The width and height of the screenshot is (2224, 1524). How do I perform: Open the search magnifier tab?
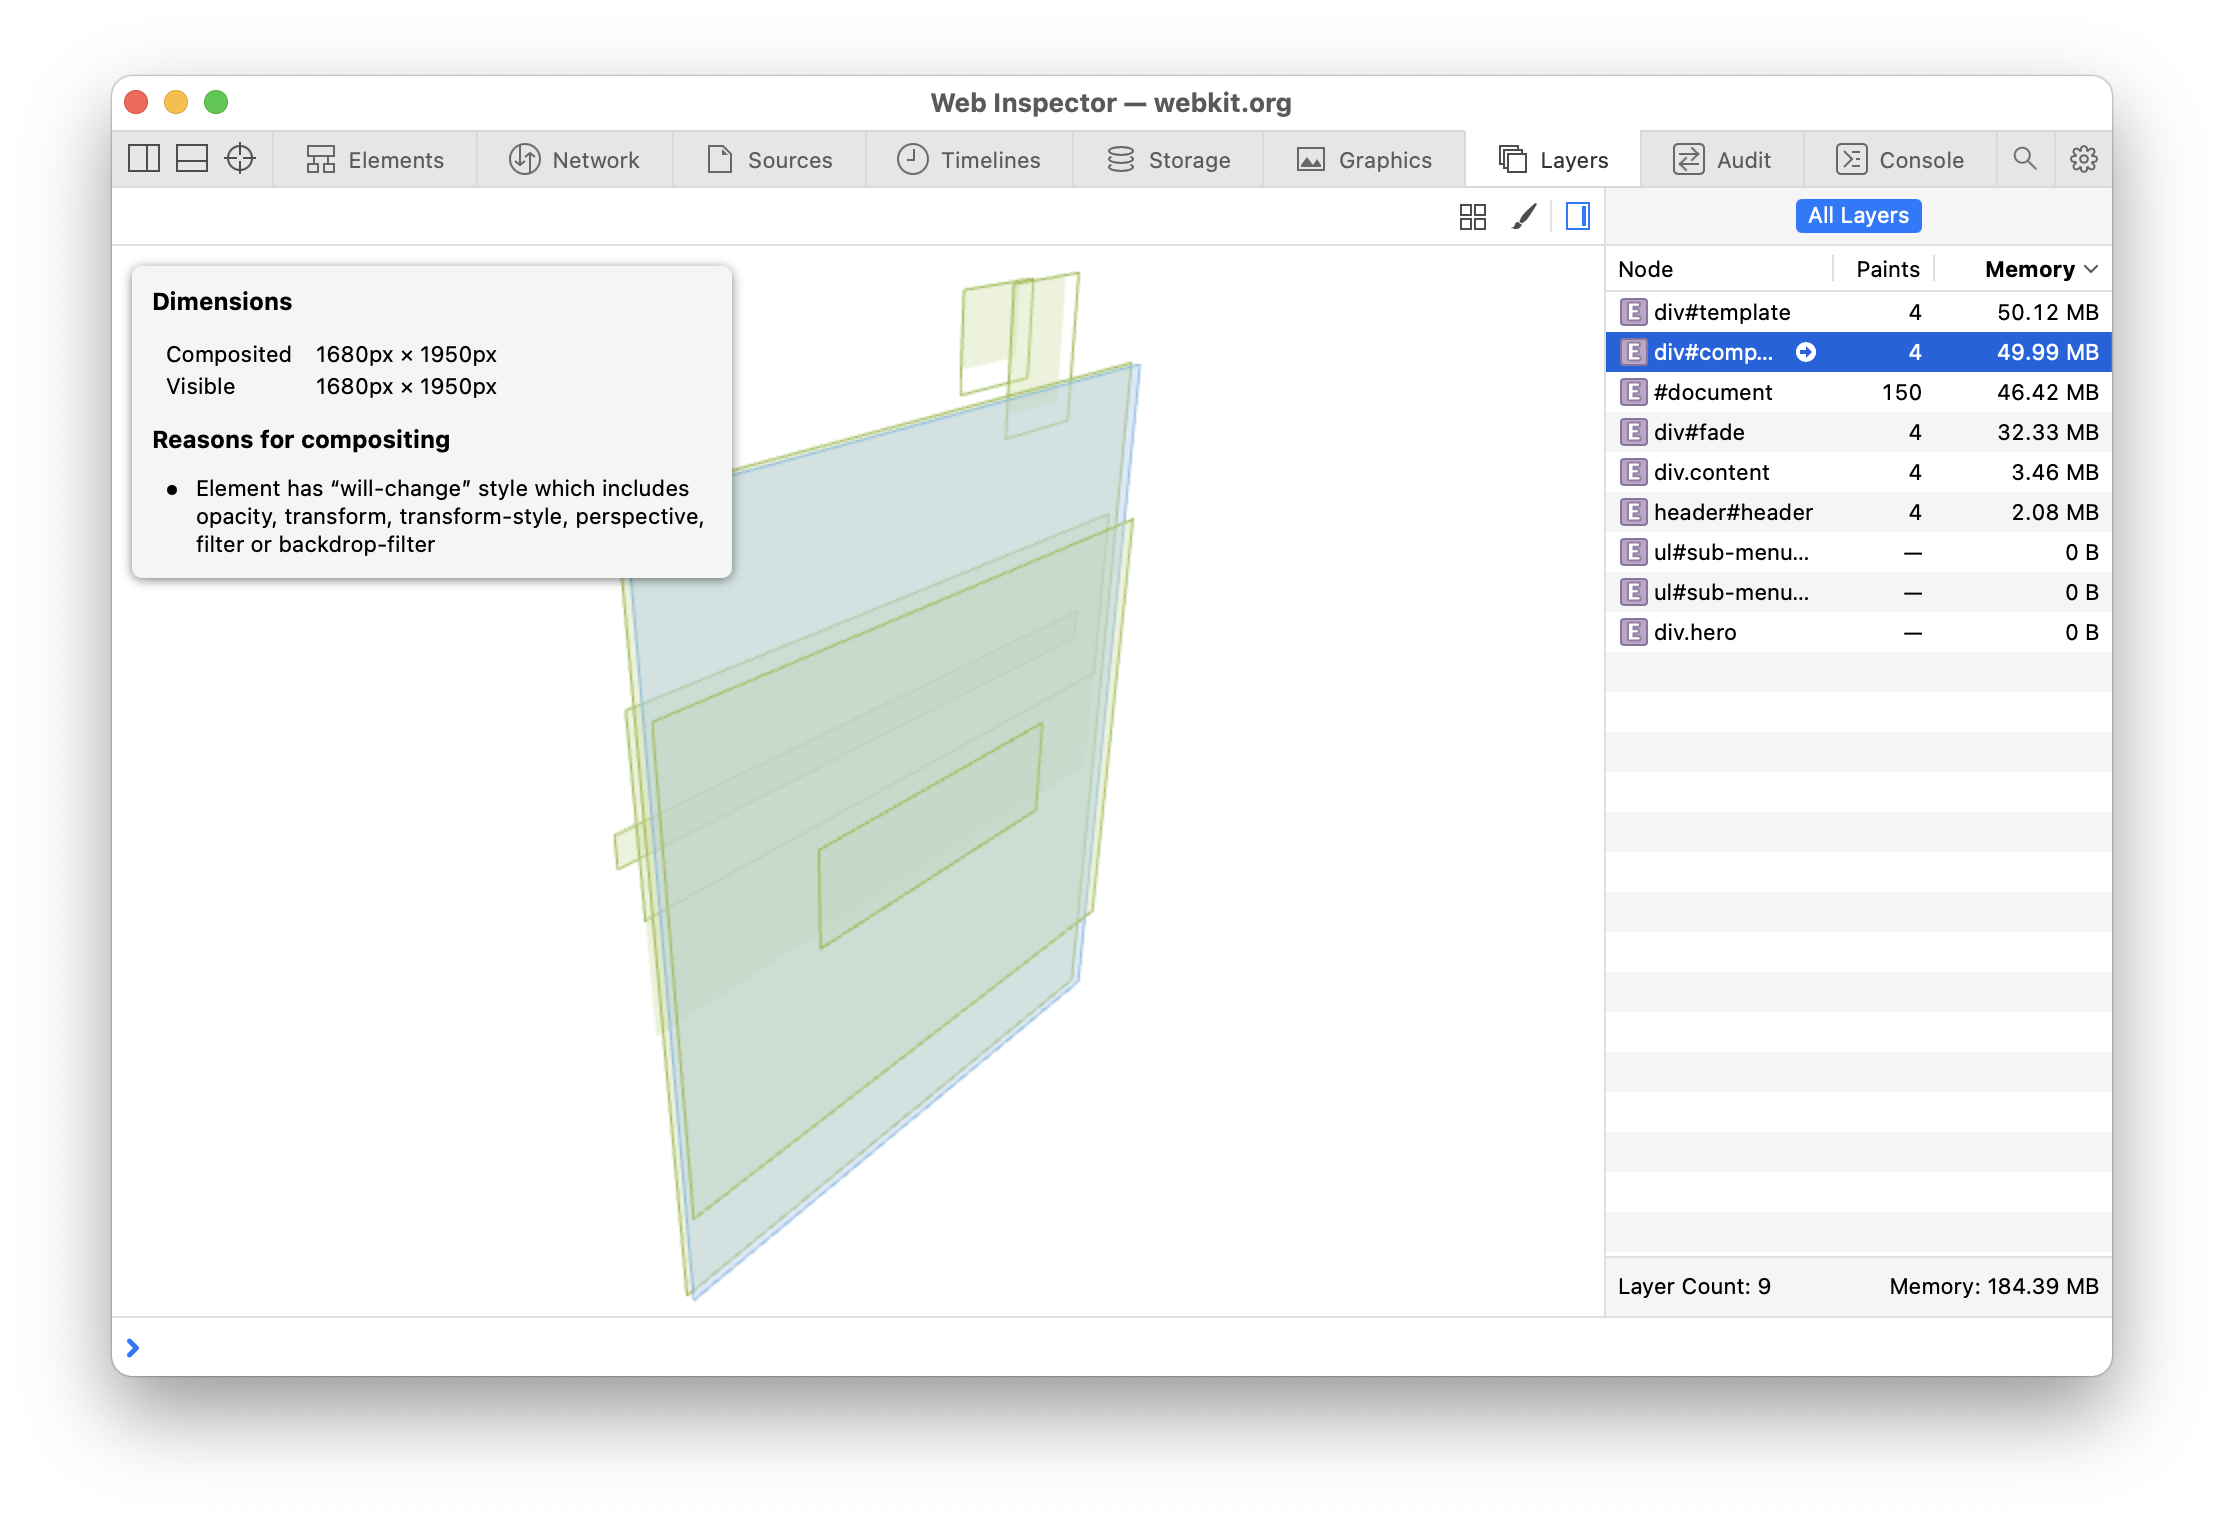tap(2025, 159)
